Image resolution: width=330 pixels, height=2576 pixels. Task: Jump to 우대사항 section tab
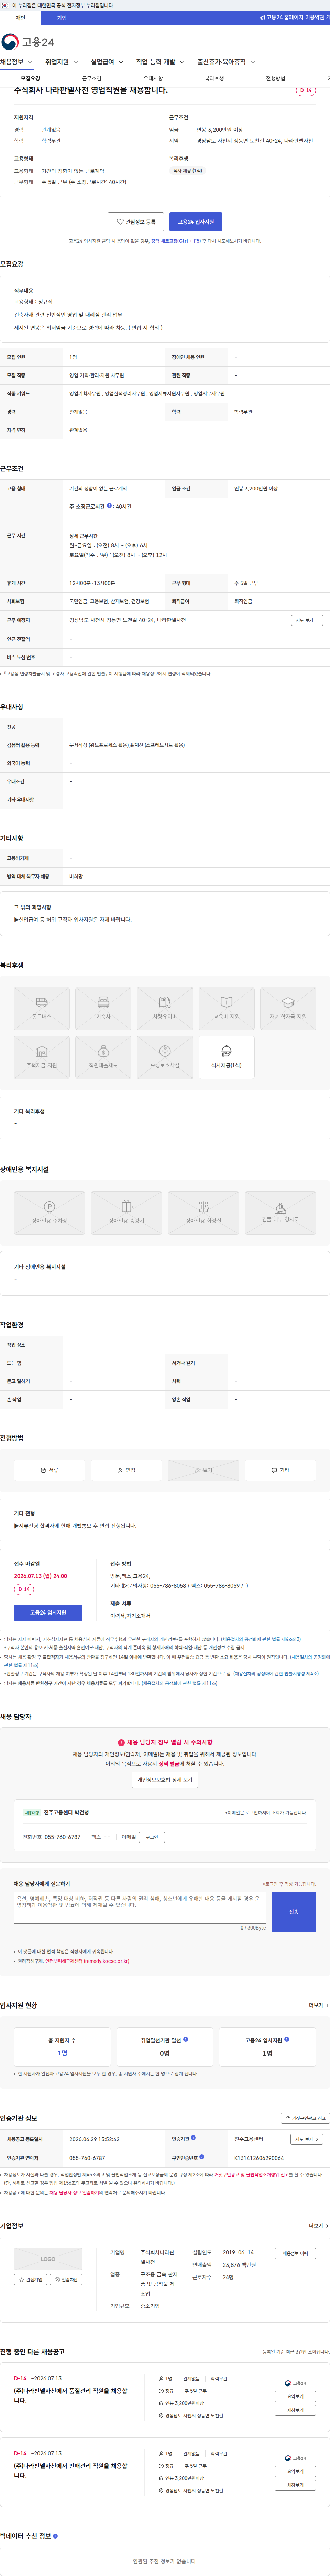click(153, 78)
